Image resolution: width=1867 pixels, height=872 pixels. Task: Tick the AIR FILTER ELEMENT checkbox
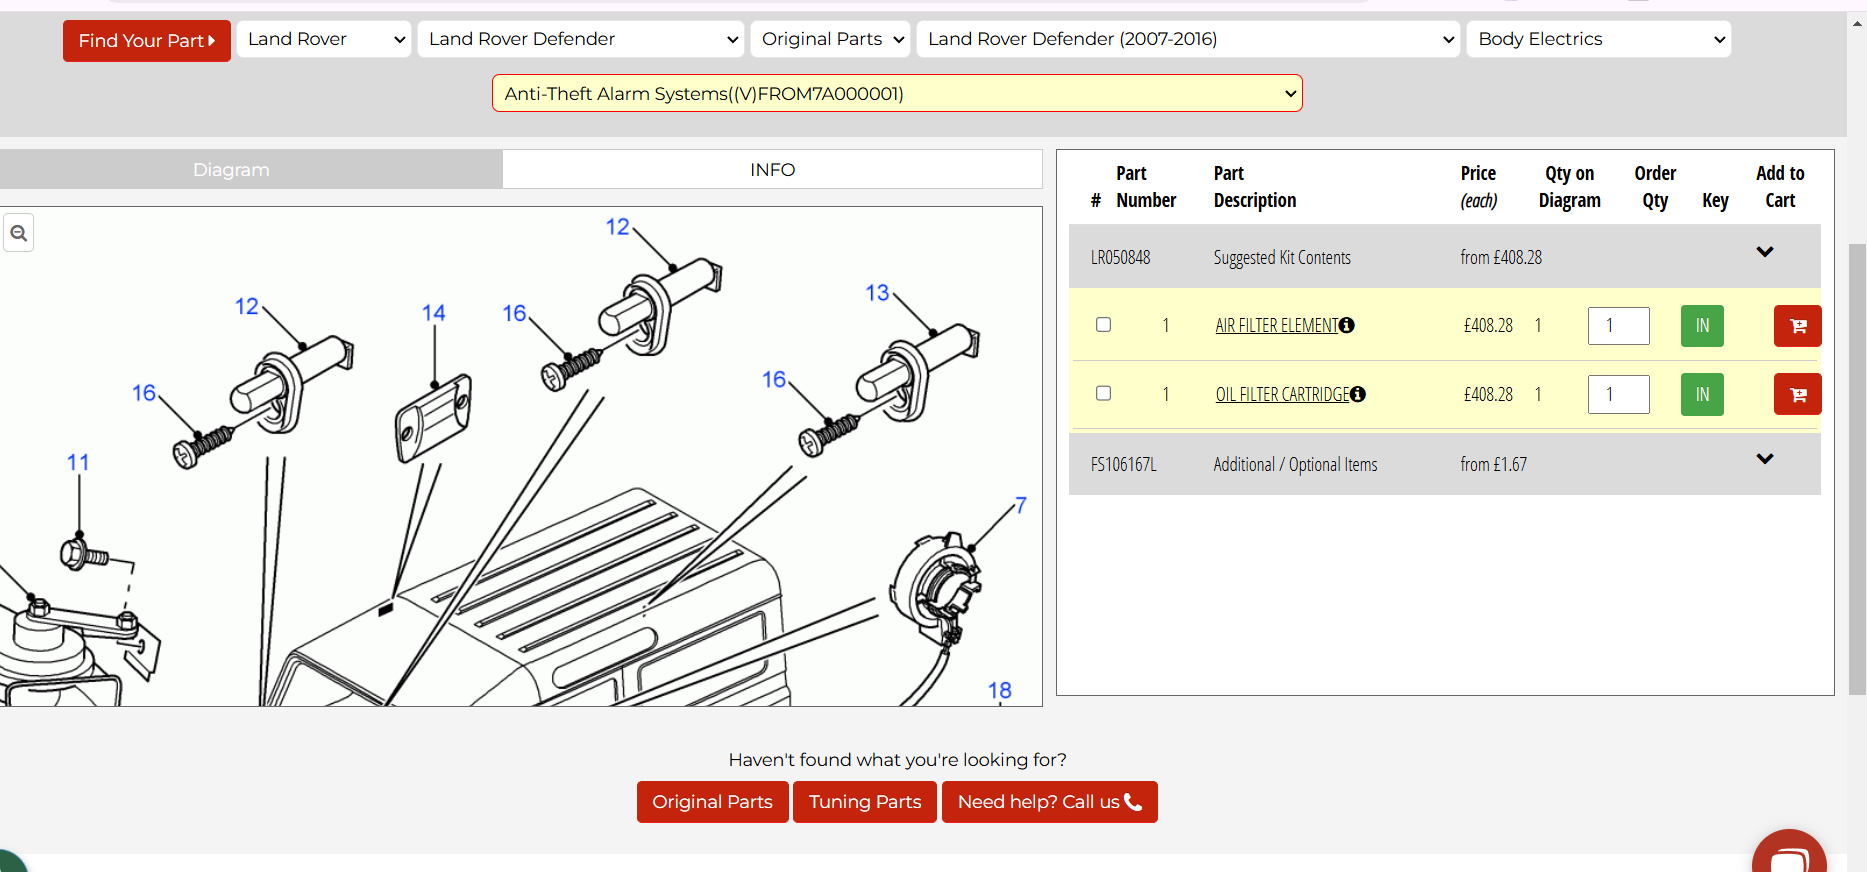point(1103,325)
